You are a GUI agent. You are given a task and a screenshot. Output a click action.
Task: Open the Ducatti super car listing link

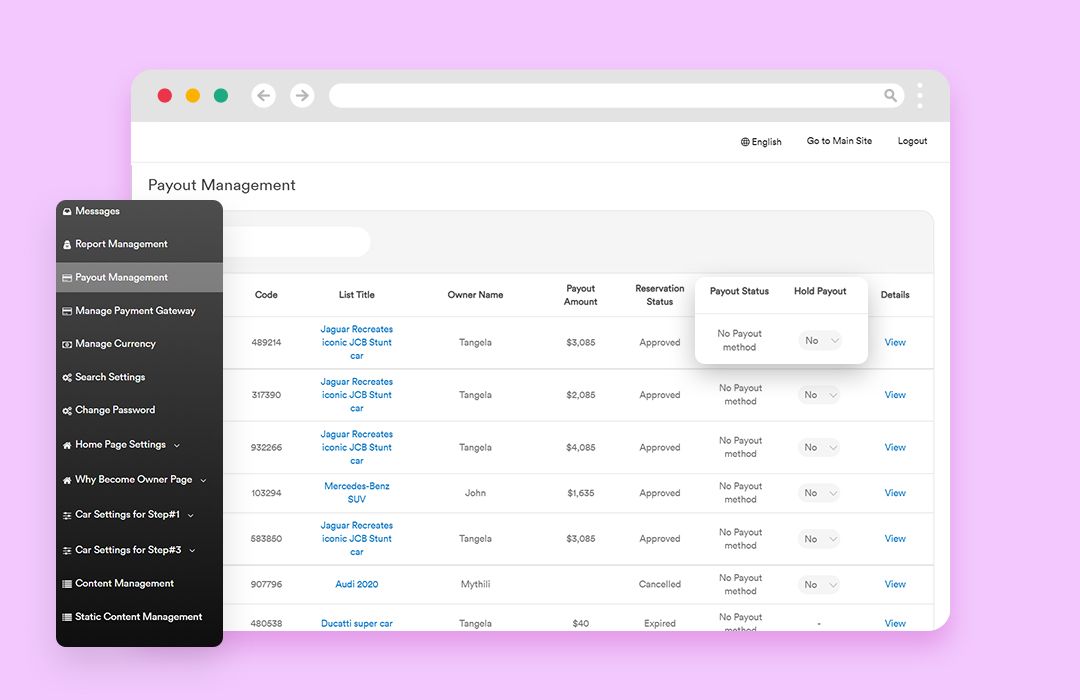click(x=357, y=624)
